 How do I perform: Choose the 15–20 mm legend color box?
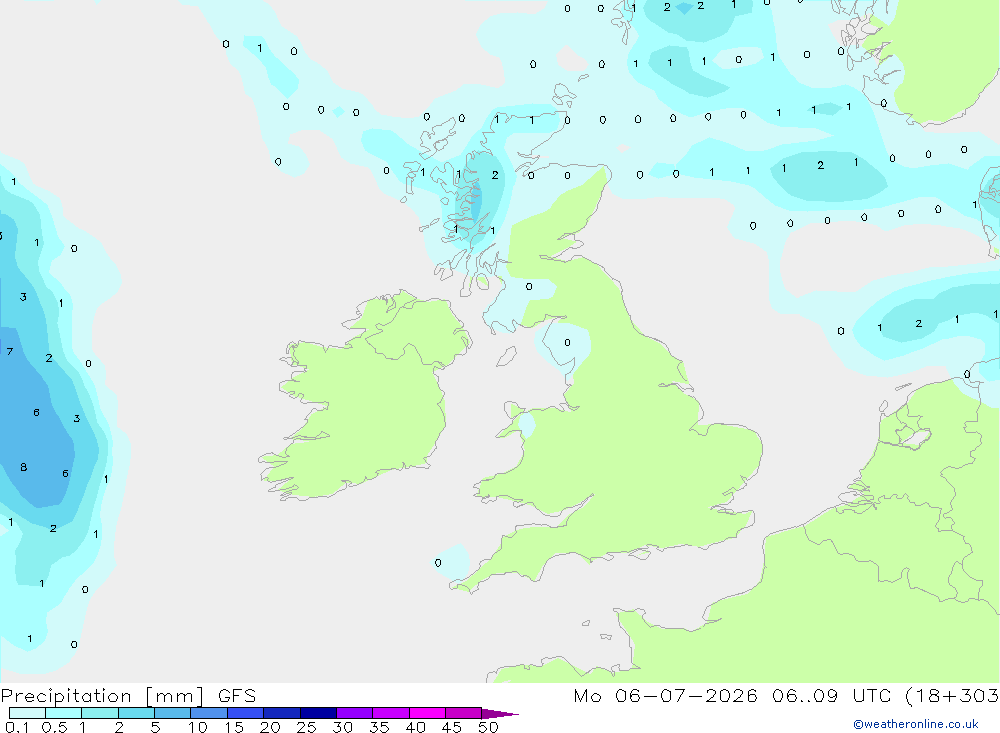246,713
